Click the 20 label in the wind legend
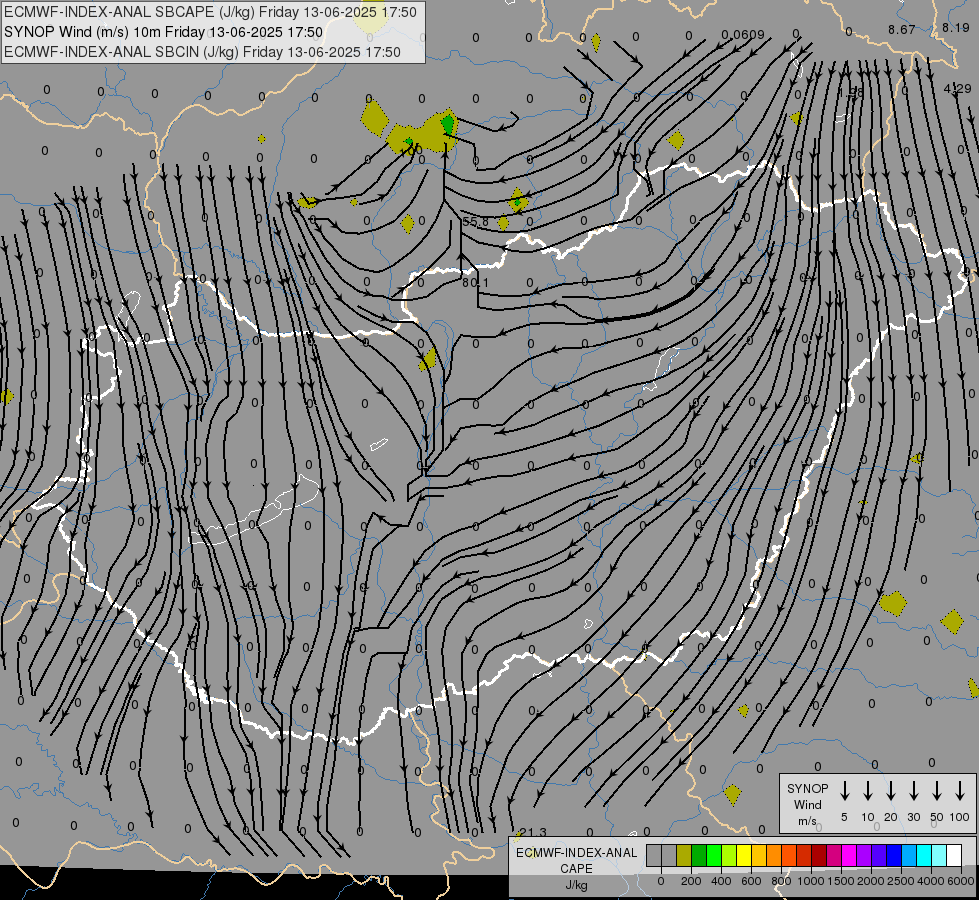Screen dimensions: 979x900 point(891,817)
